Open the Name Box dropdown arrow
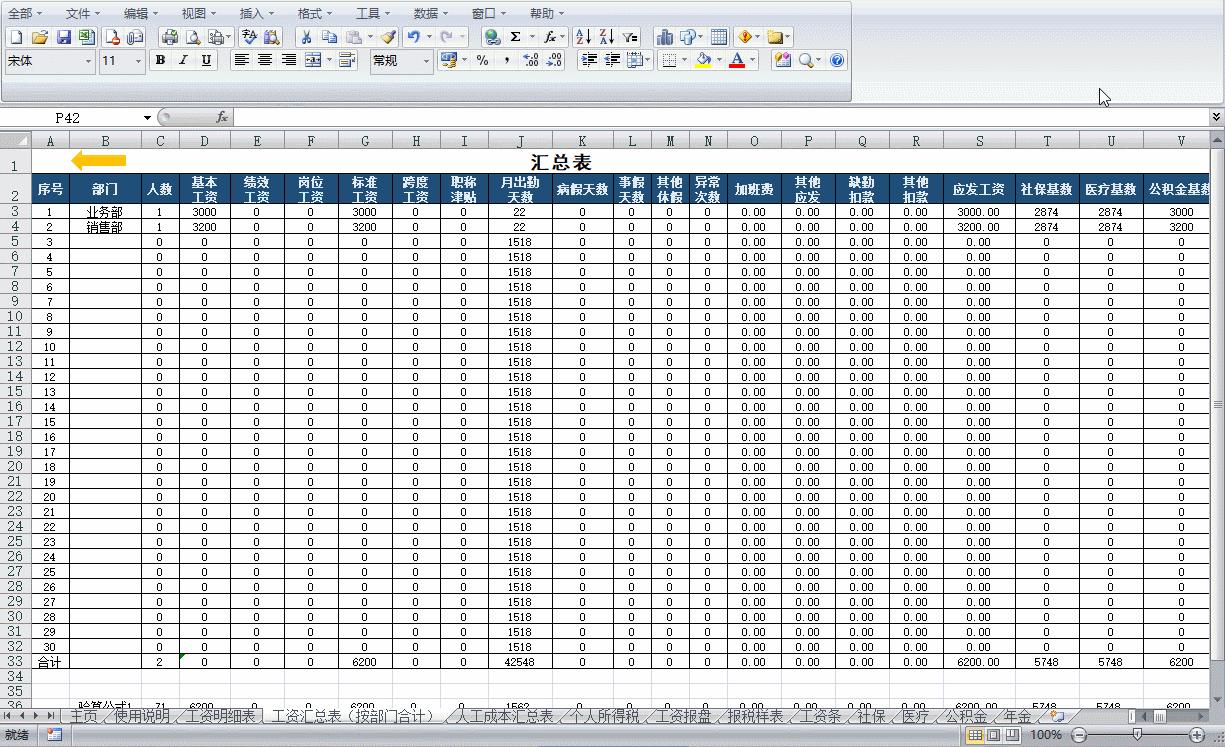 coord(148,118)
